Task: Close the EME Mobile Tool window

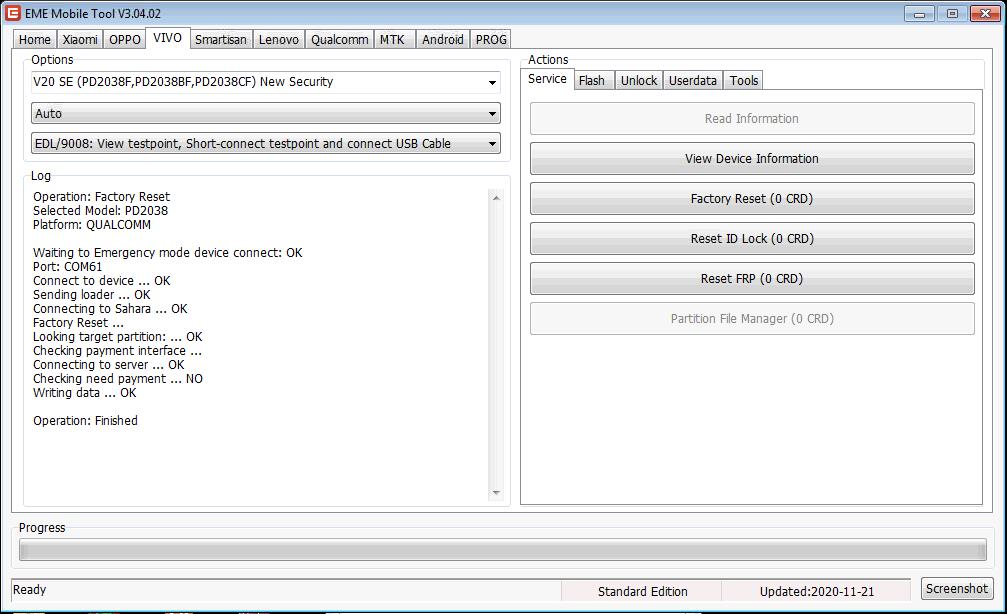Action: click(985, 13)
